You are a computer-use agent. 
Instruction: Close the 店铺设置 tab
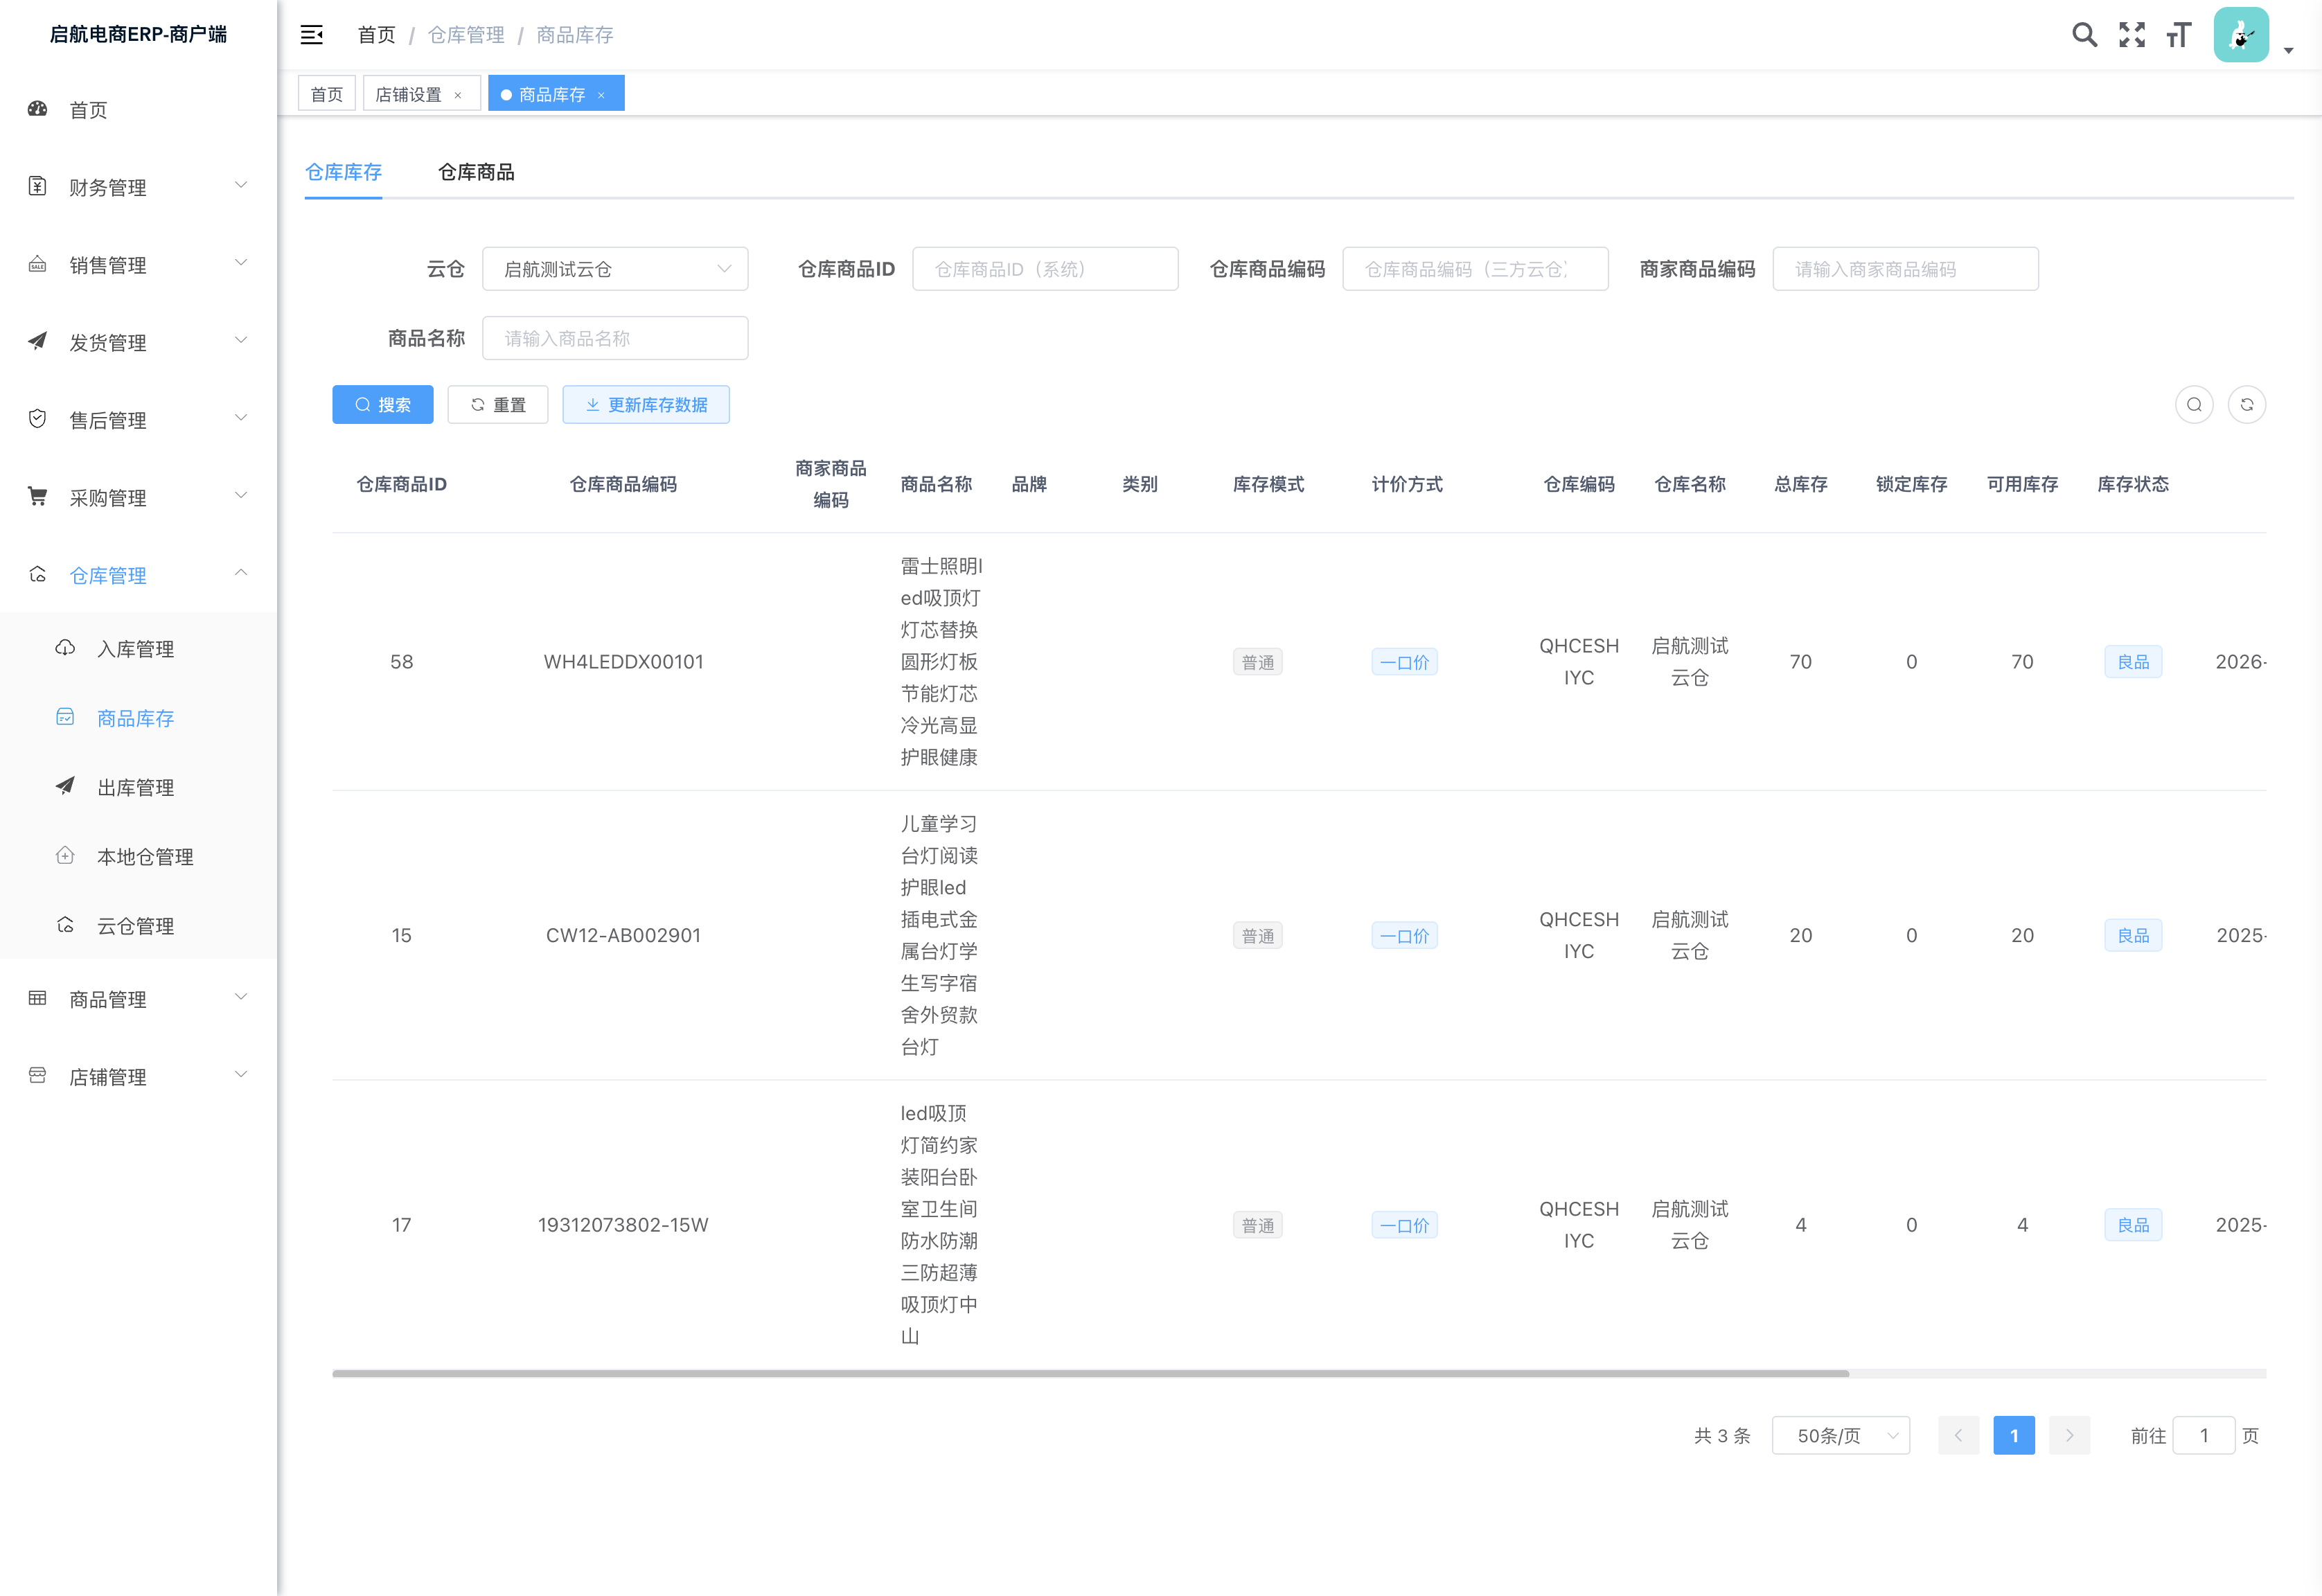click(x=458, y=95)
